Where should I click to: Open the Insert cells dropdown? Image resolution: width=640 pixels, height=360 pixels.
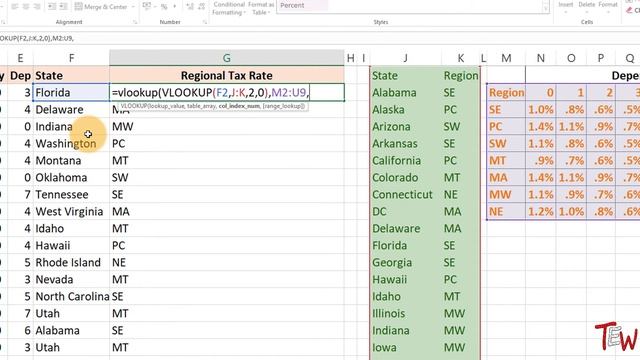pos(566,7)
